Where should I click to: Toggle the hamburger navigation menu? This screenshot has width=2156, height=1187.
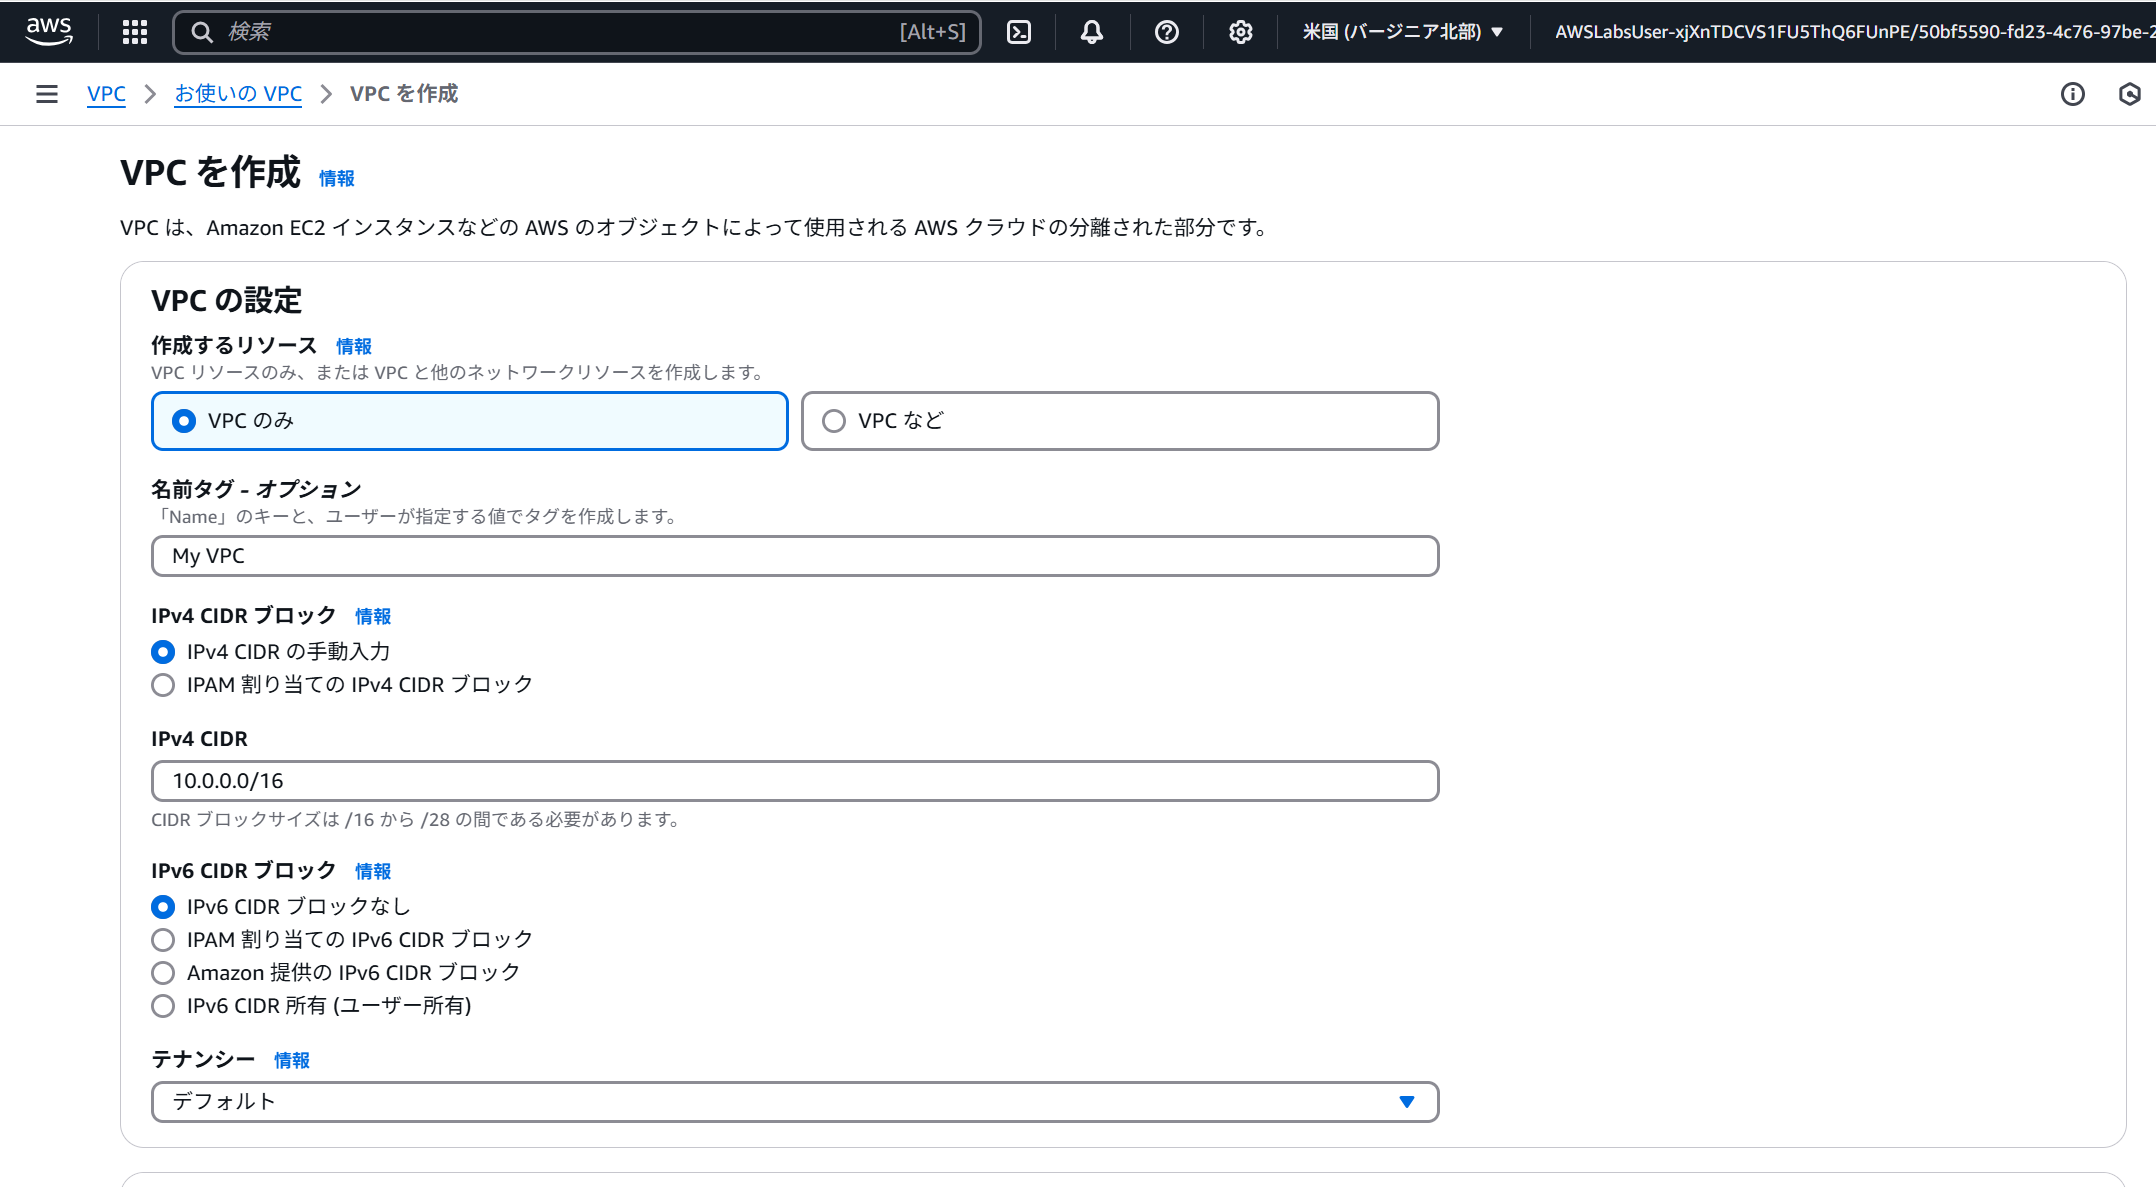pos(46,94)
